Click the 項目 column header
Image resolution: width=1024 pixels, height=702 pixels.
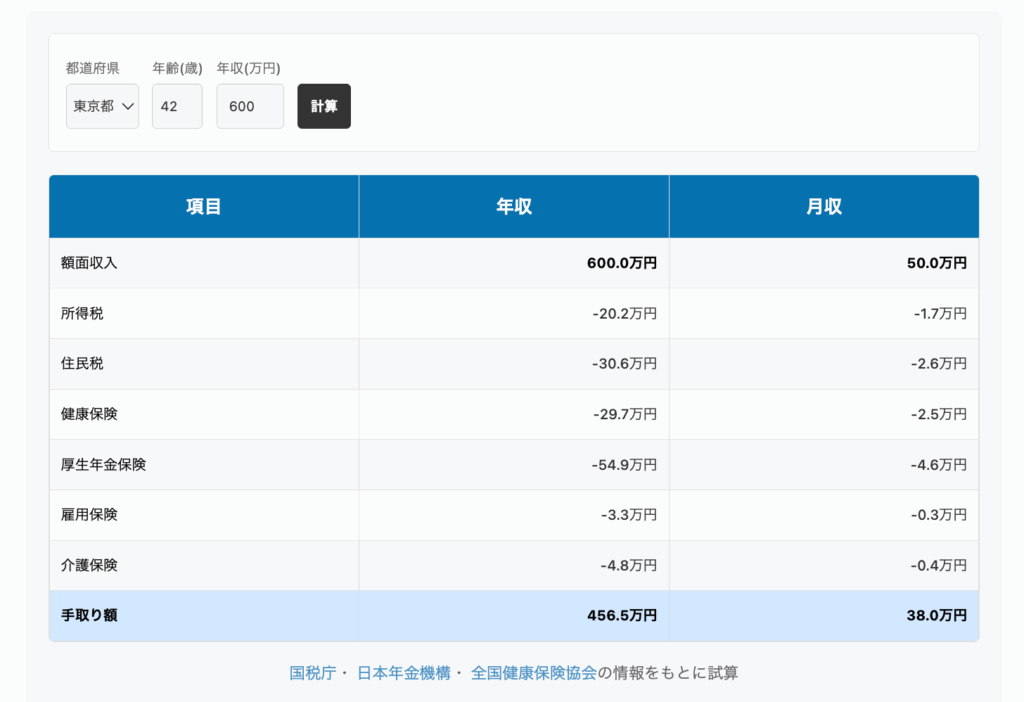pos(204,207)
